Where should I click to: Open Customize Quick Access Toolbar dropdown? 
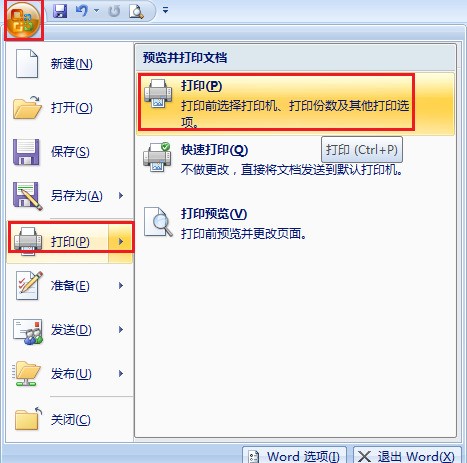[x=165, y=10]
